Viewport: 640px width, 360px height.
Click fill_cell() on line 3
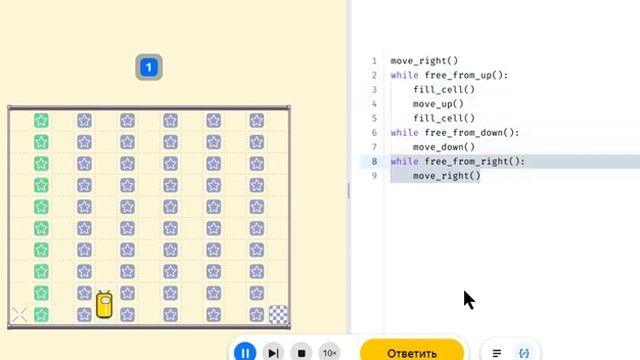point(444,89)
